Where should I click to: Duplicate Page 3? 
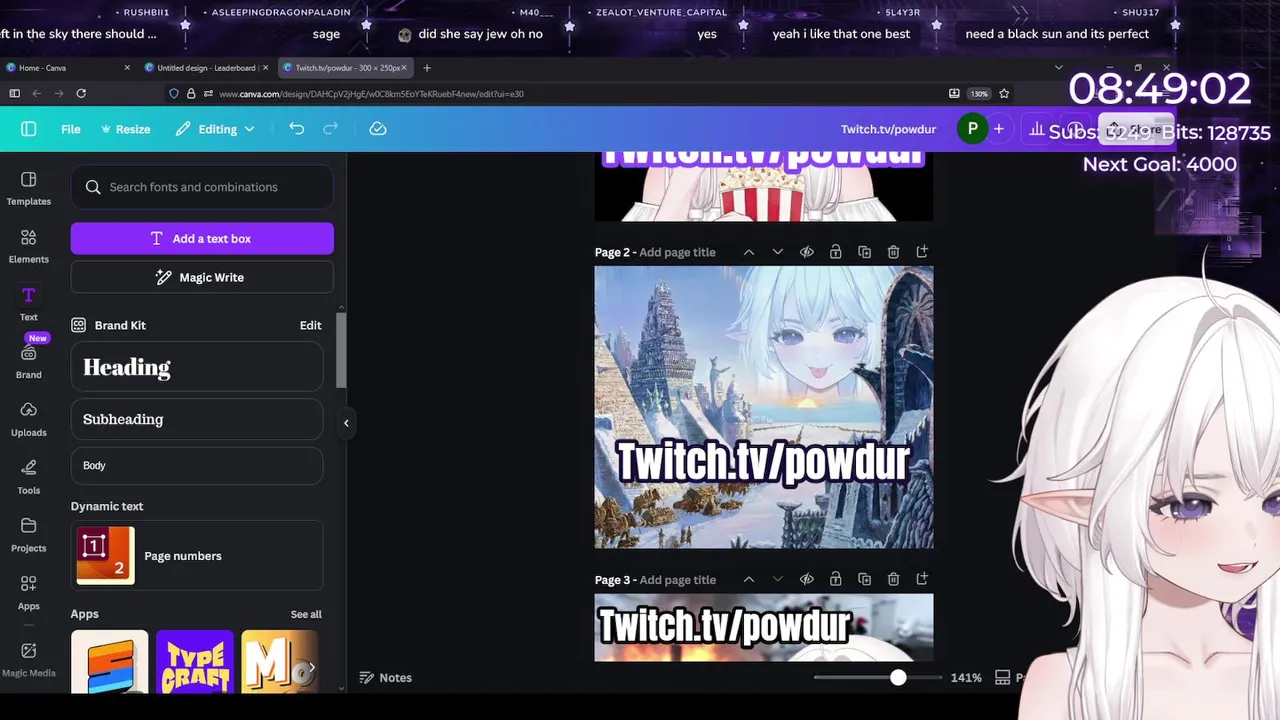(x=864, y=579)
